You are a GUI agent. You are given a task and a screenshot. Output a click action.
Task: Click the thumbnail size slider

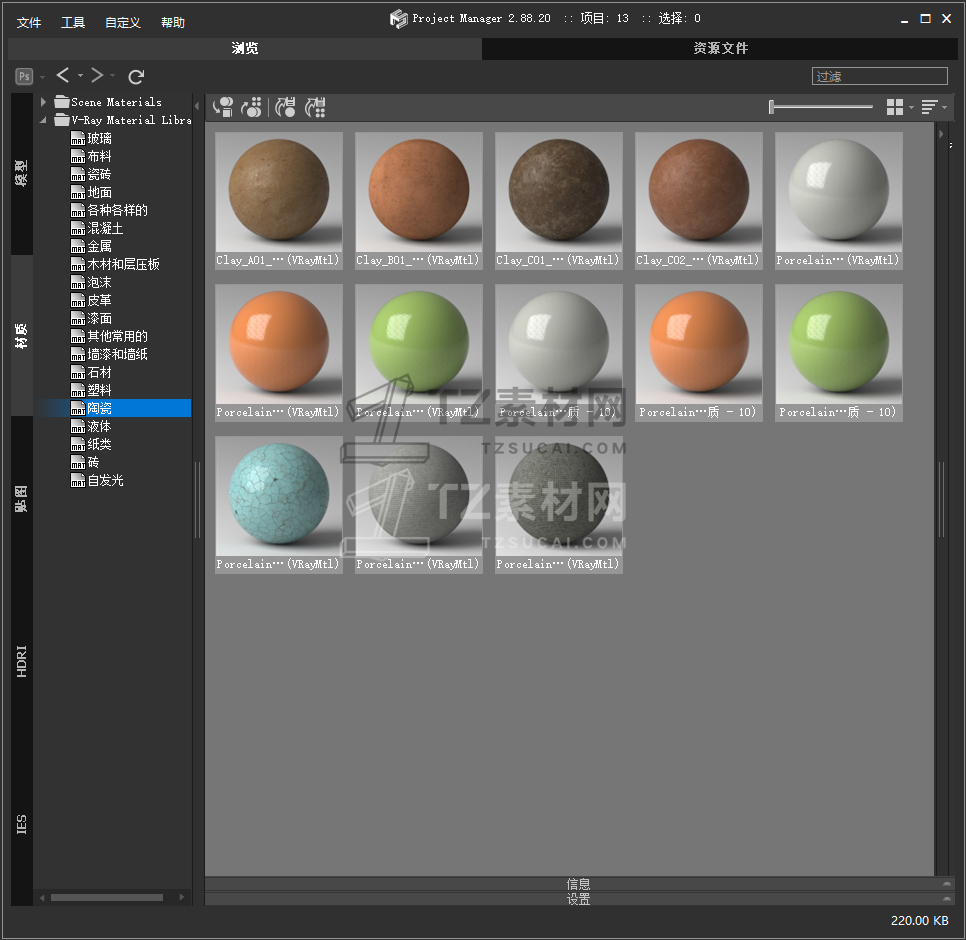[821, 107]
